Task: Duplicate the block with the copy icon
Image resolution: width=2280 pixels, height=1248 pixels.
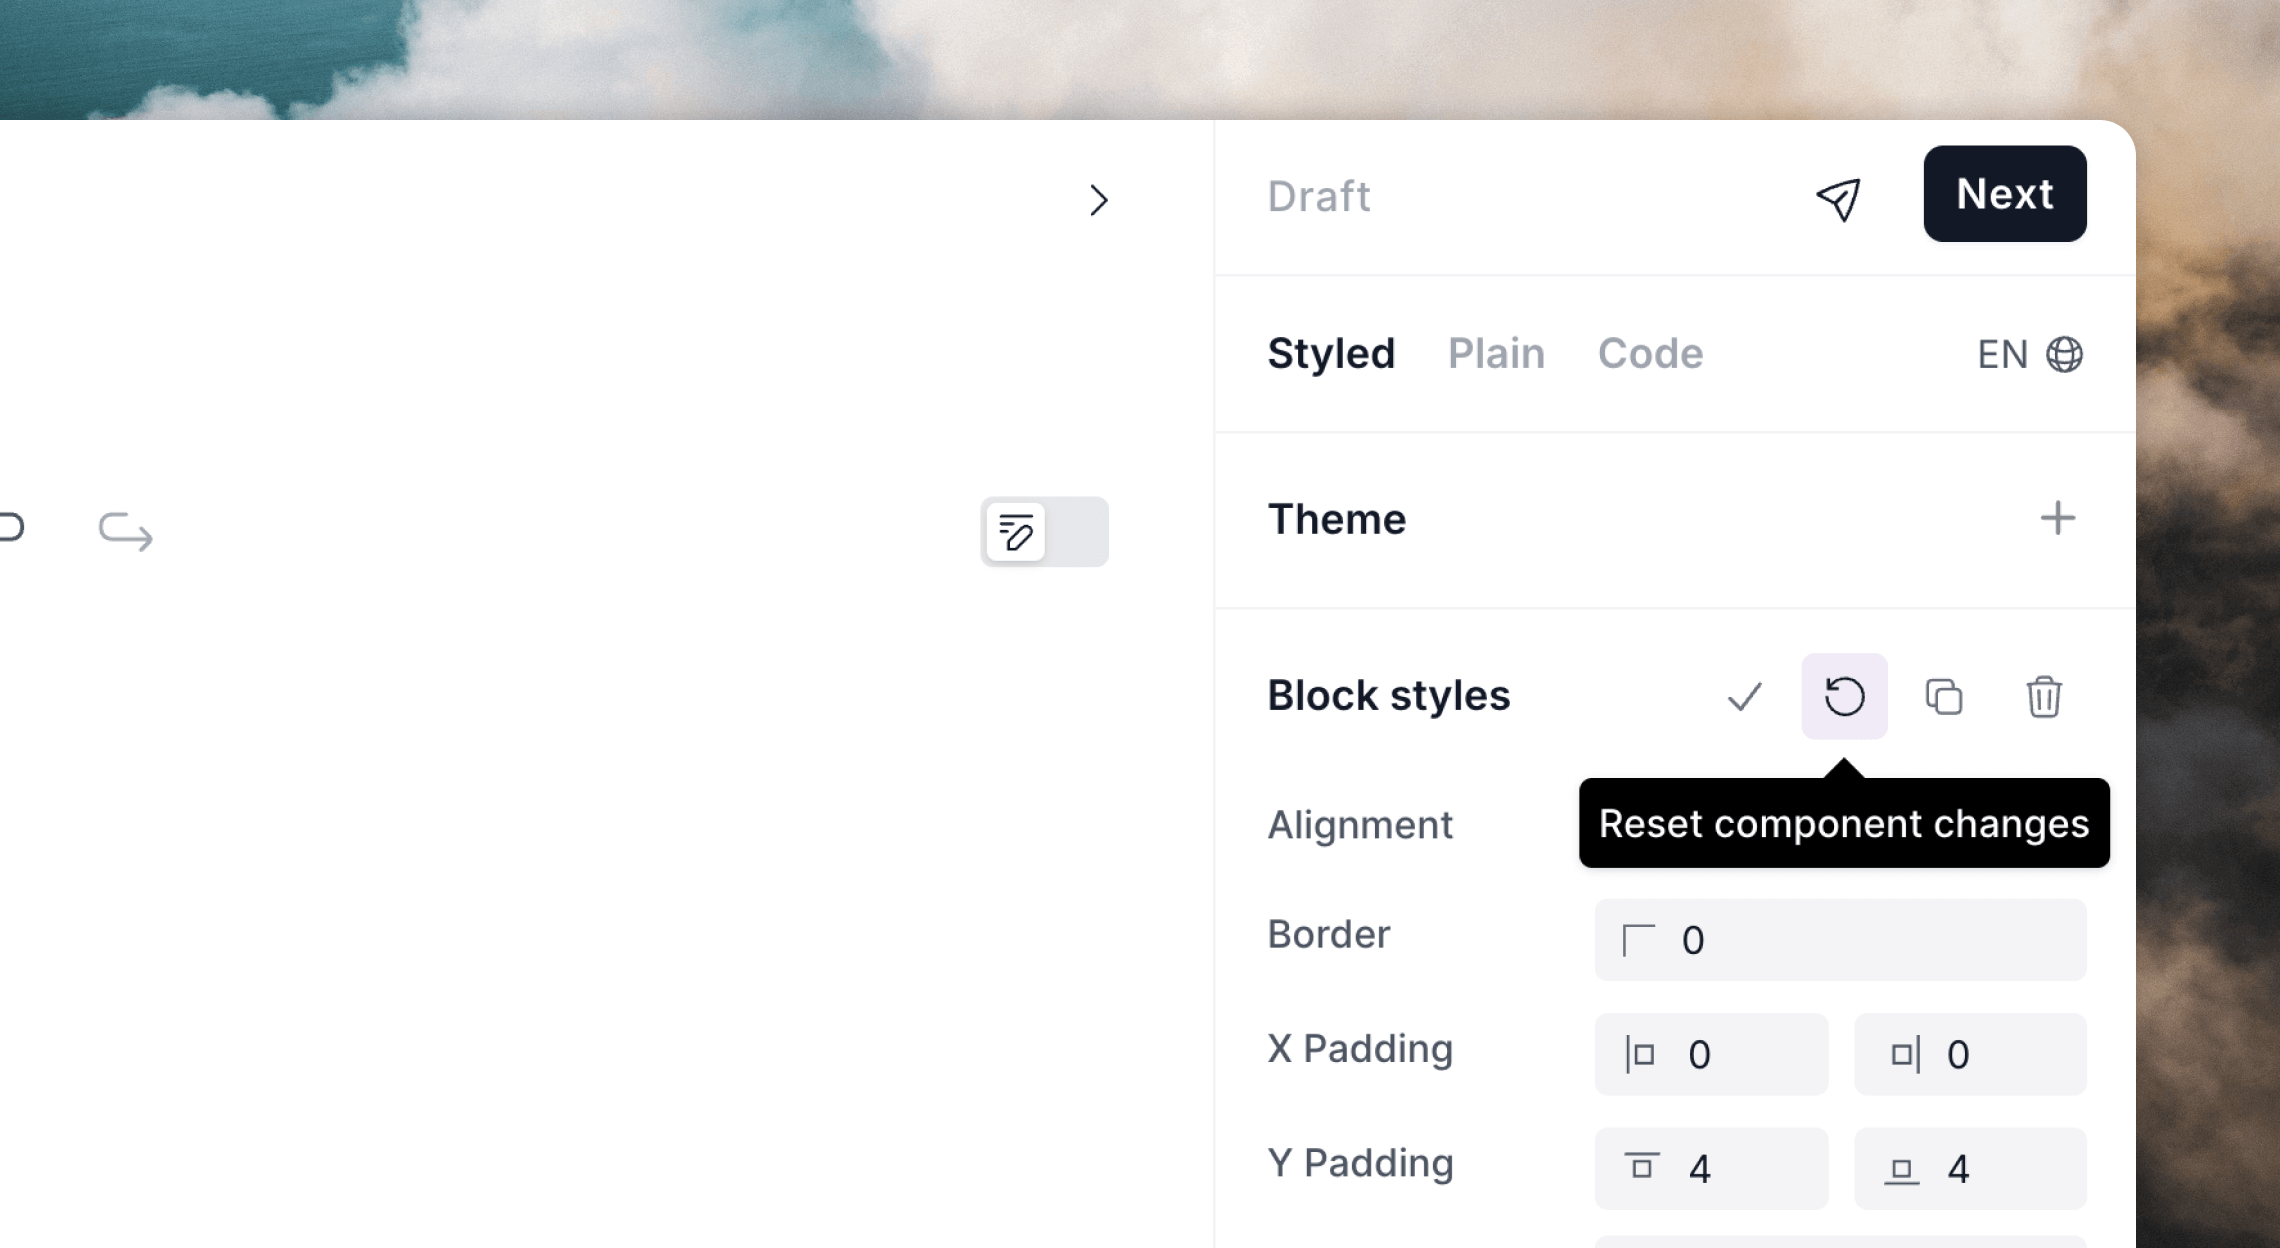Action: tap(1943, 697)
